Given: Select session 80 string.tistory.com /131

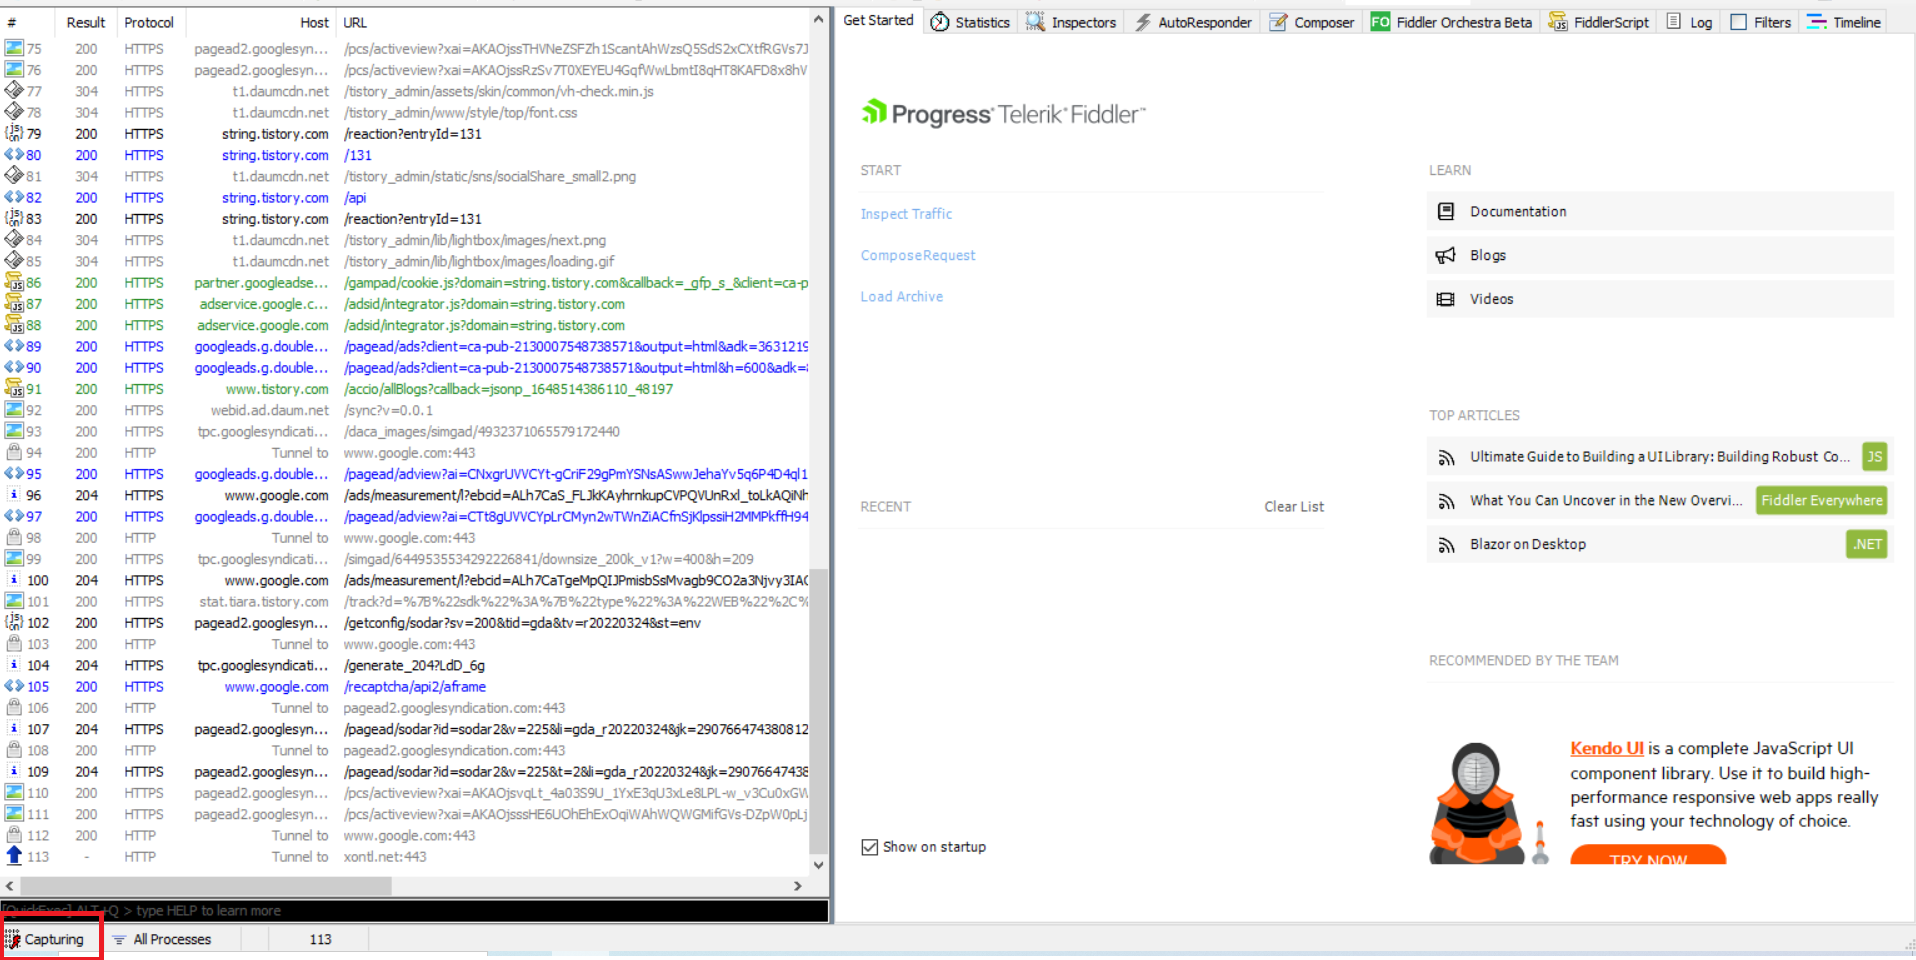Looking at the screenshot, I should click(x=405, y=155).
